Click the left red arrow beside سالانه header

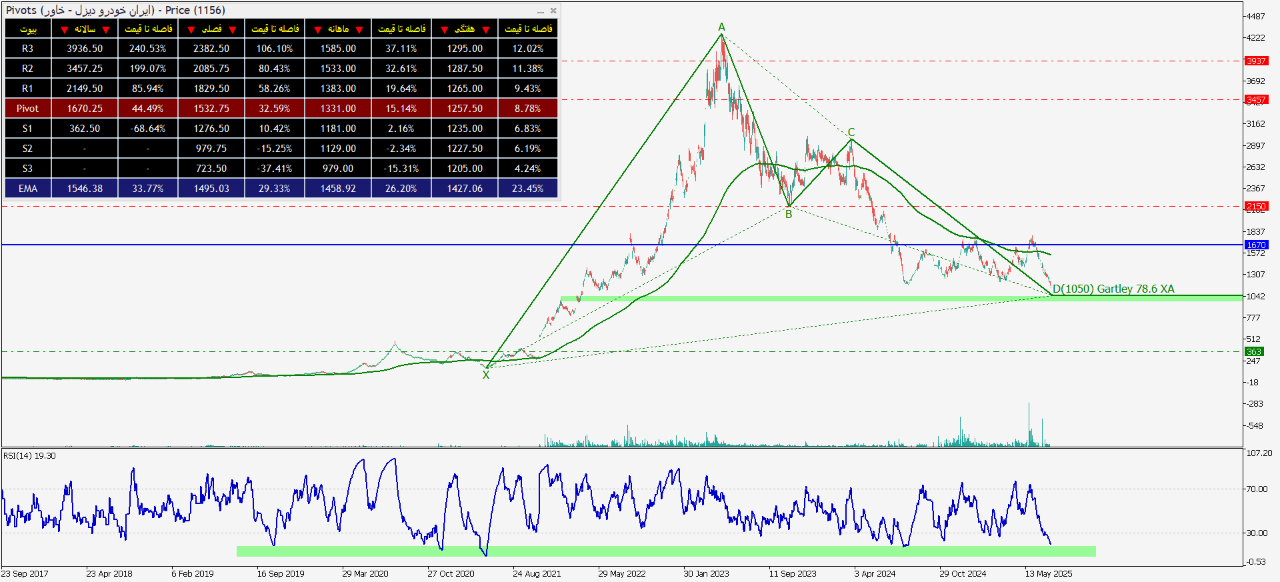(66, 29)
